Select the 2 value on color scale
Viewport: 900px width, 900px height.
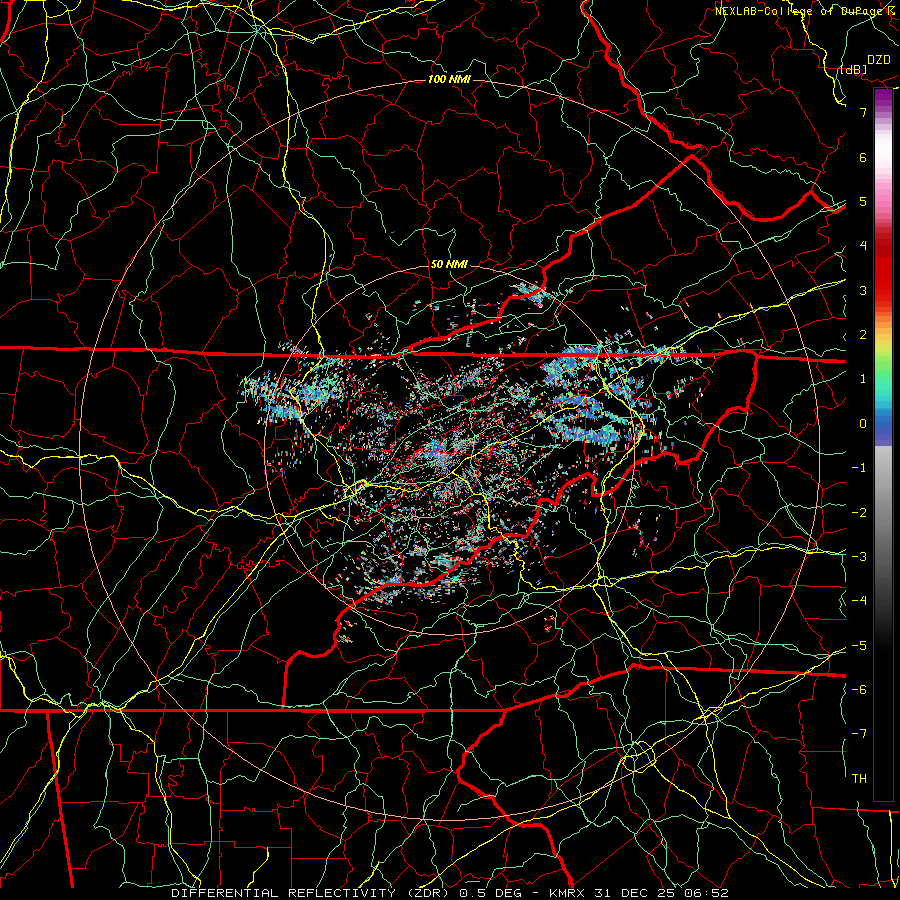click(863, 335)
